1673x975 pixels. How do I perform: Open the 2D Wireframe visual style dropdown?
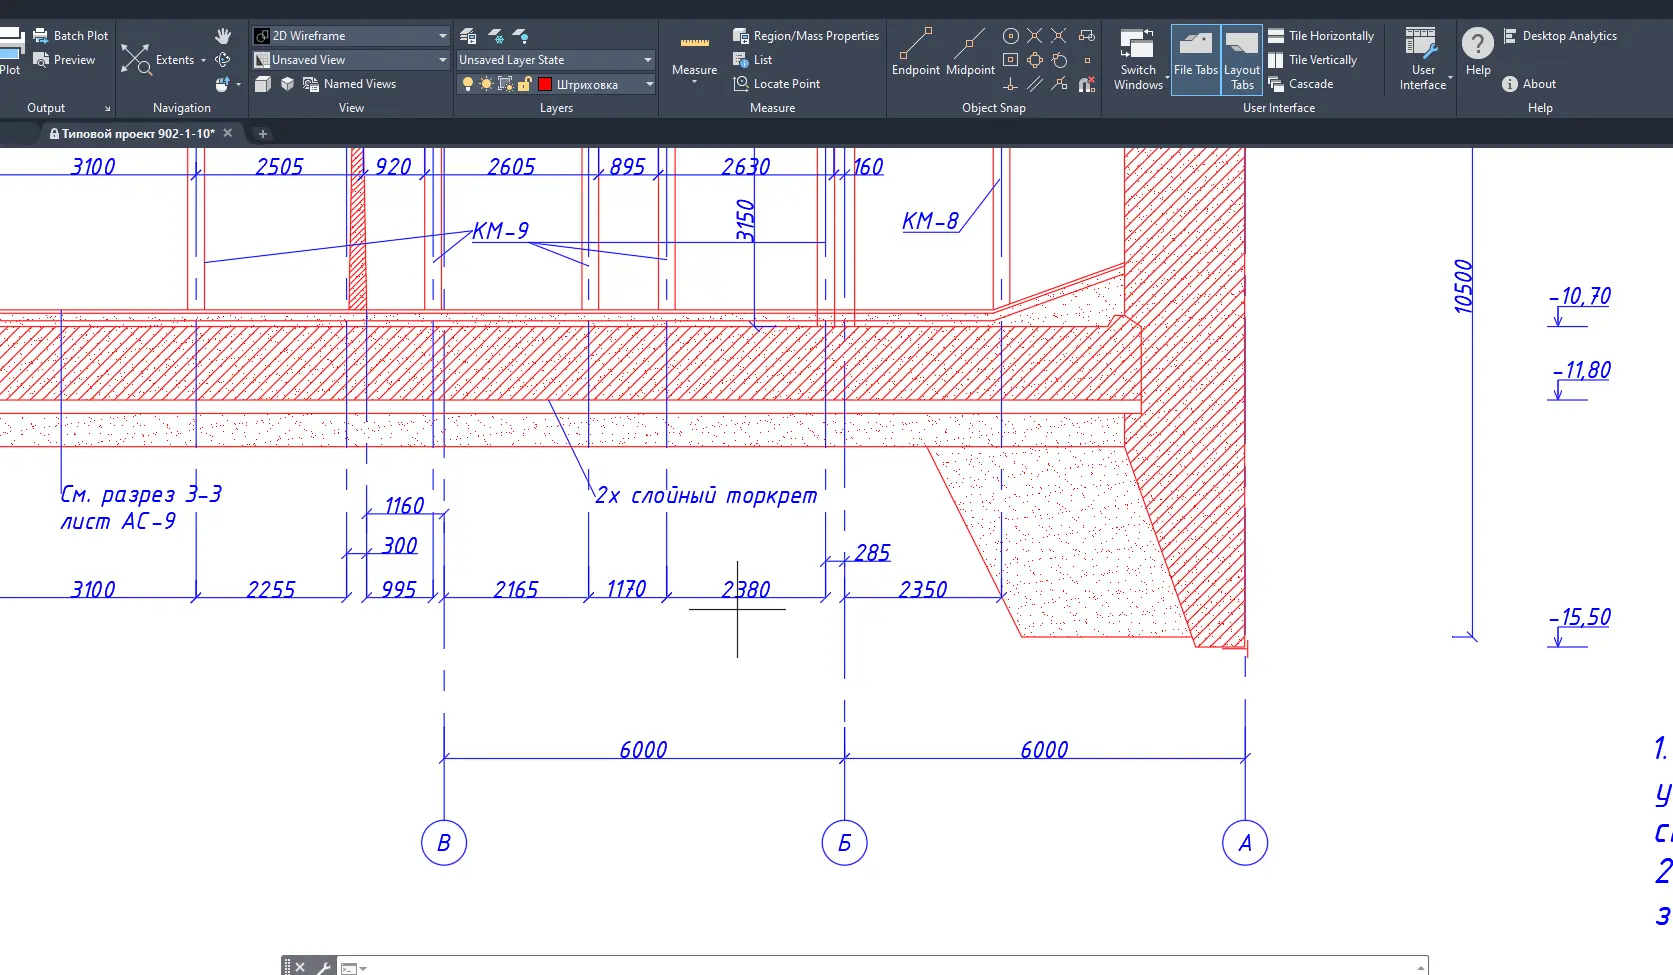pyautogui.click(x=351, y=36)
